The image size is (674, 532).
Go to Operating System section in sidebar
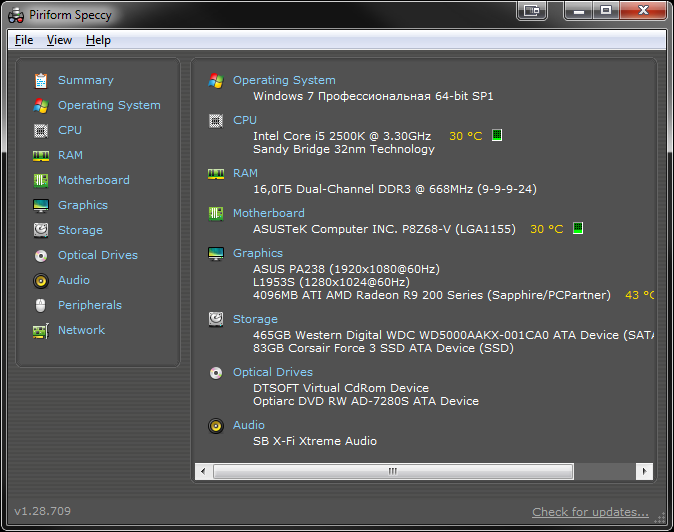click(x=109, y=105)
